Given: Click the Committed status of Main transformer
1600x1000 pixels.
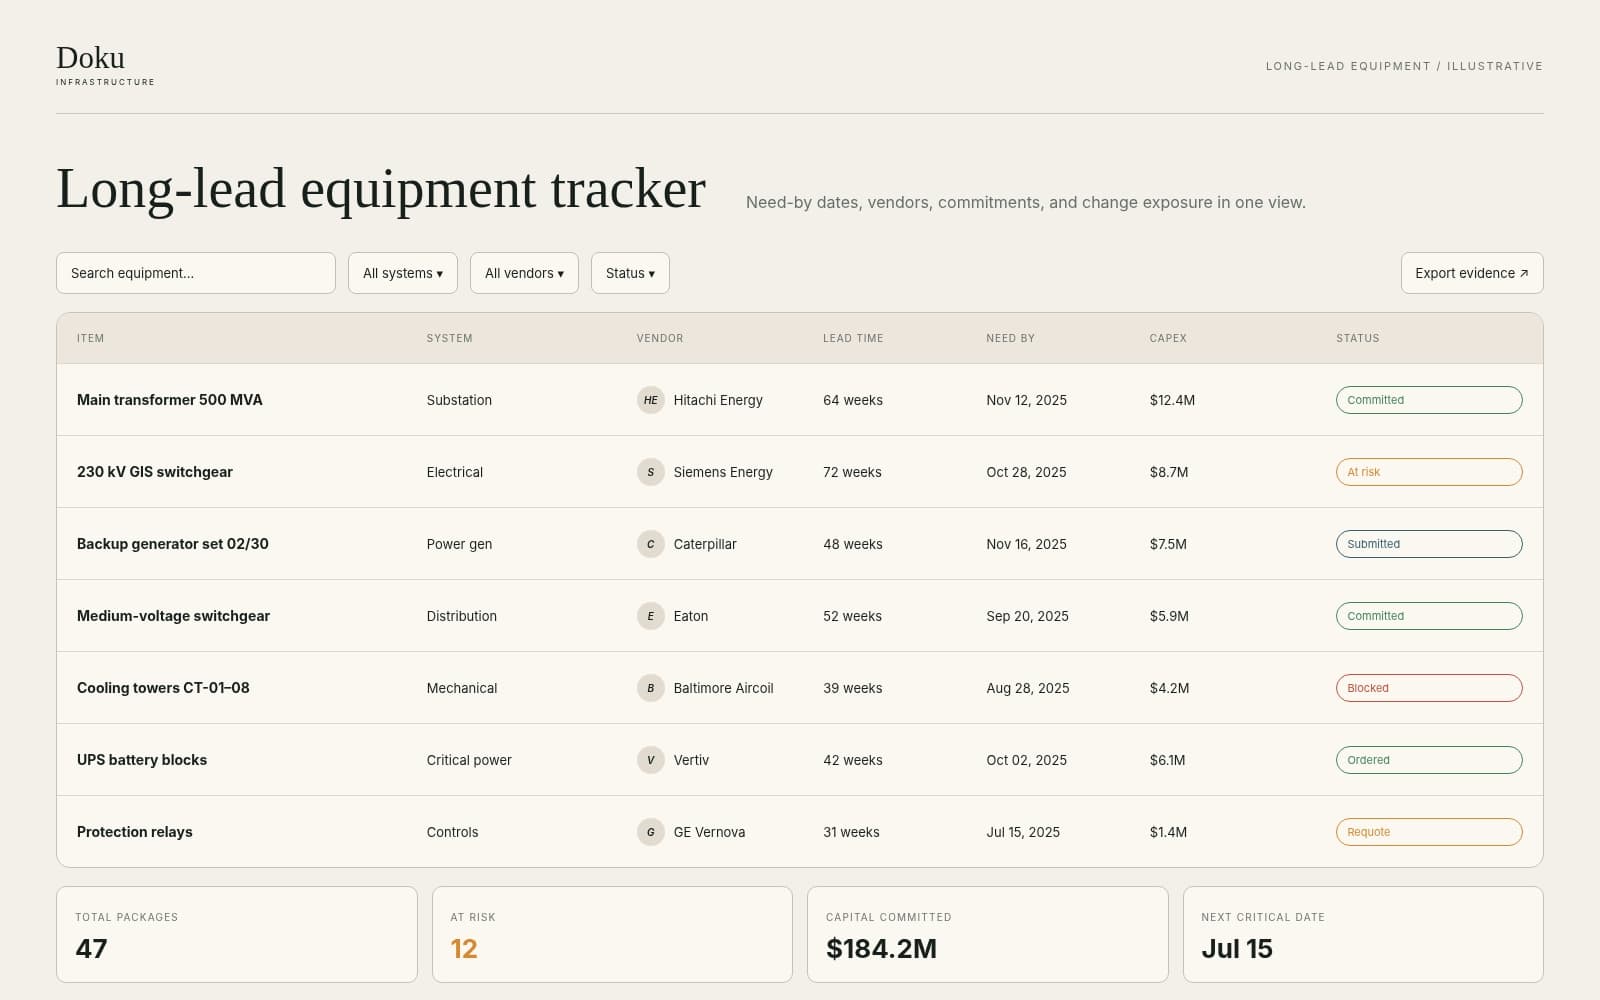Looking at the screenshot, I should pos(1429,400).
